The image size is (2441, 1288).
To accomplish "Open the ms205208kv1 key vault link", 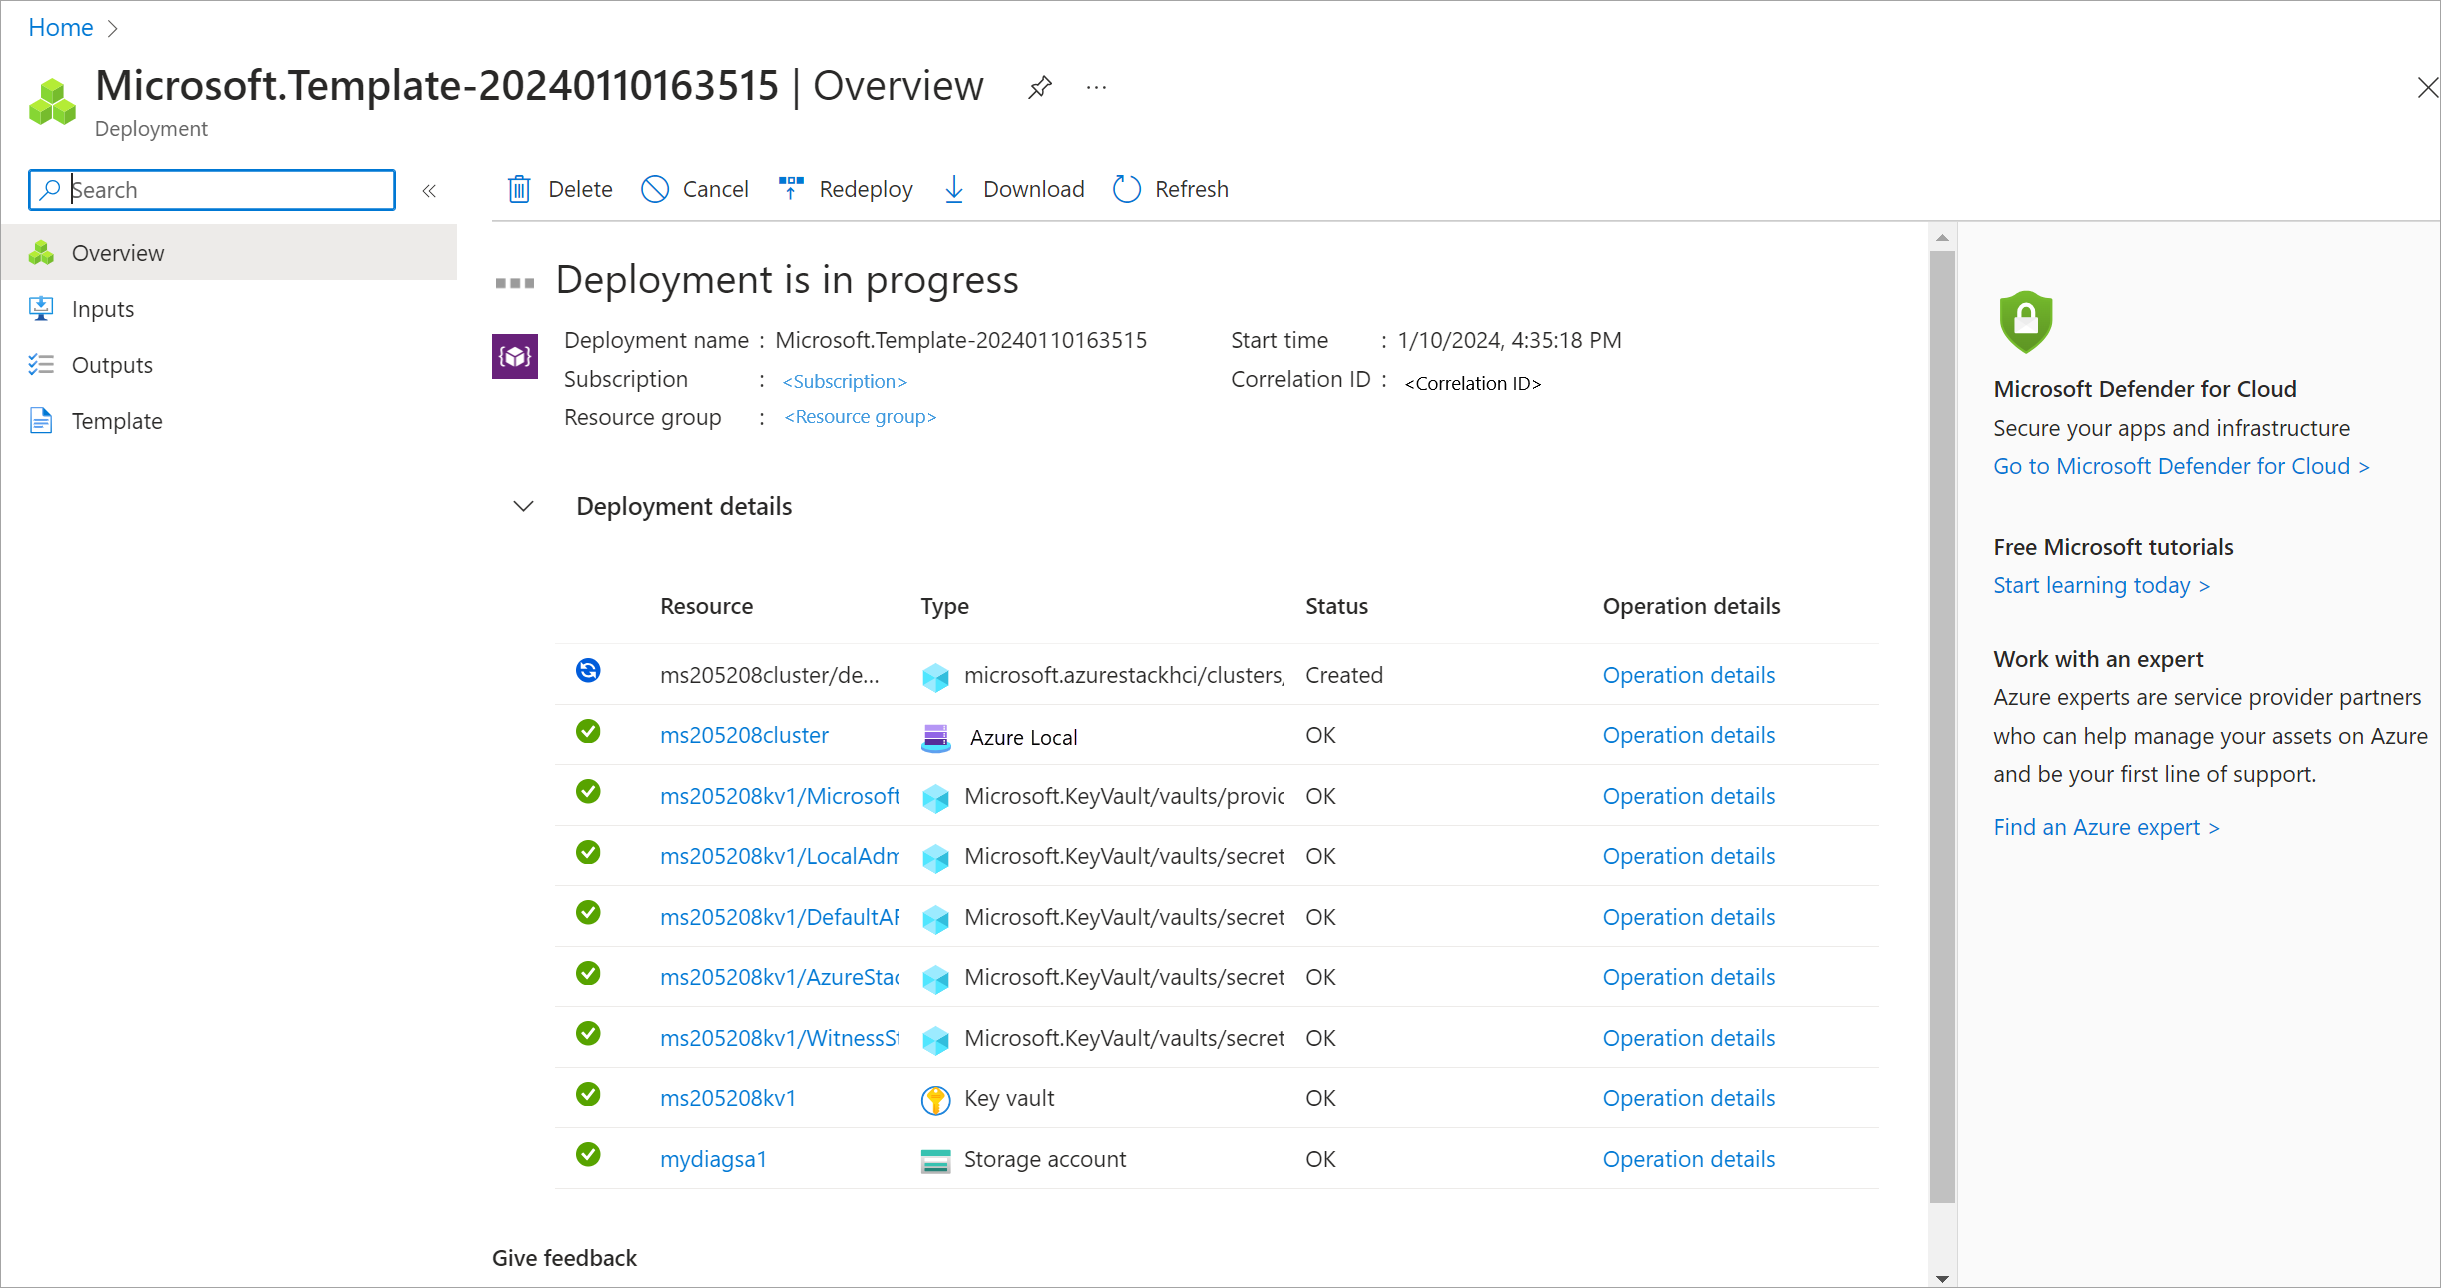I will (x=727, y=1098).
